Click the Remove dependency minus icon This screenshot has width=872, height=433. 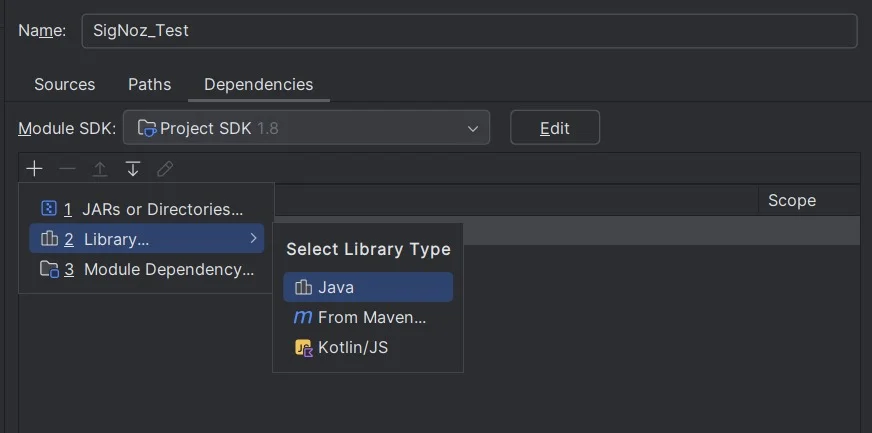67,169
